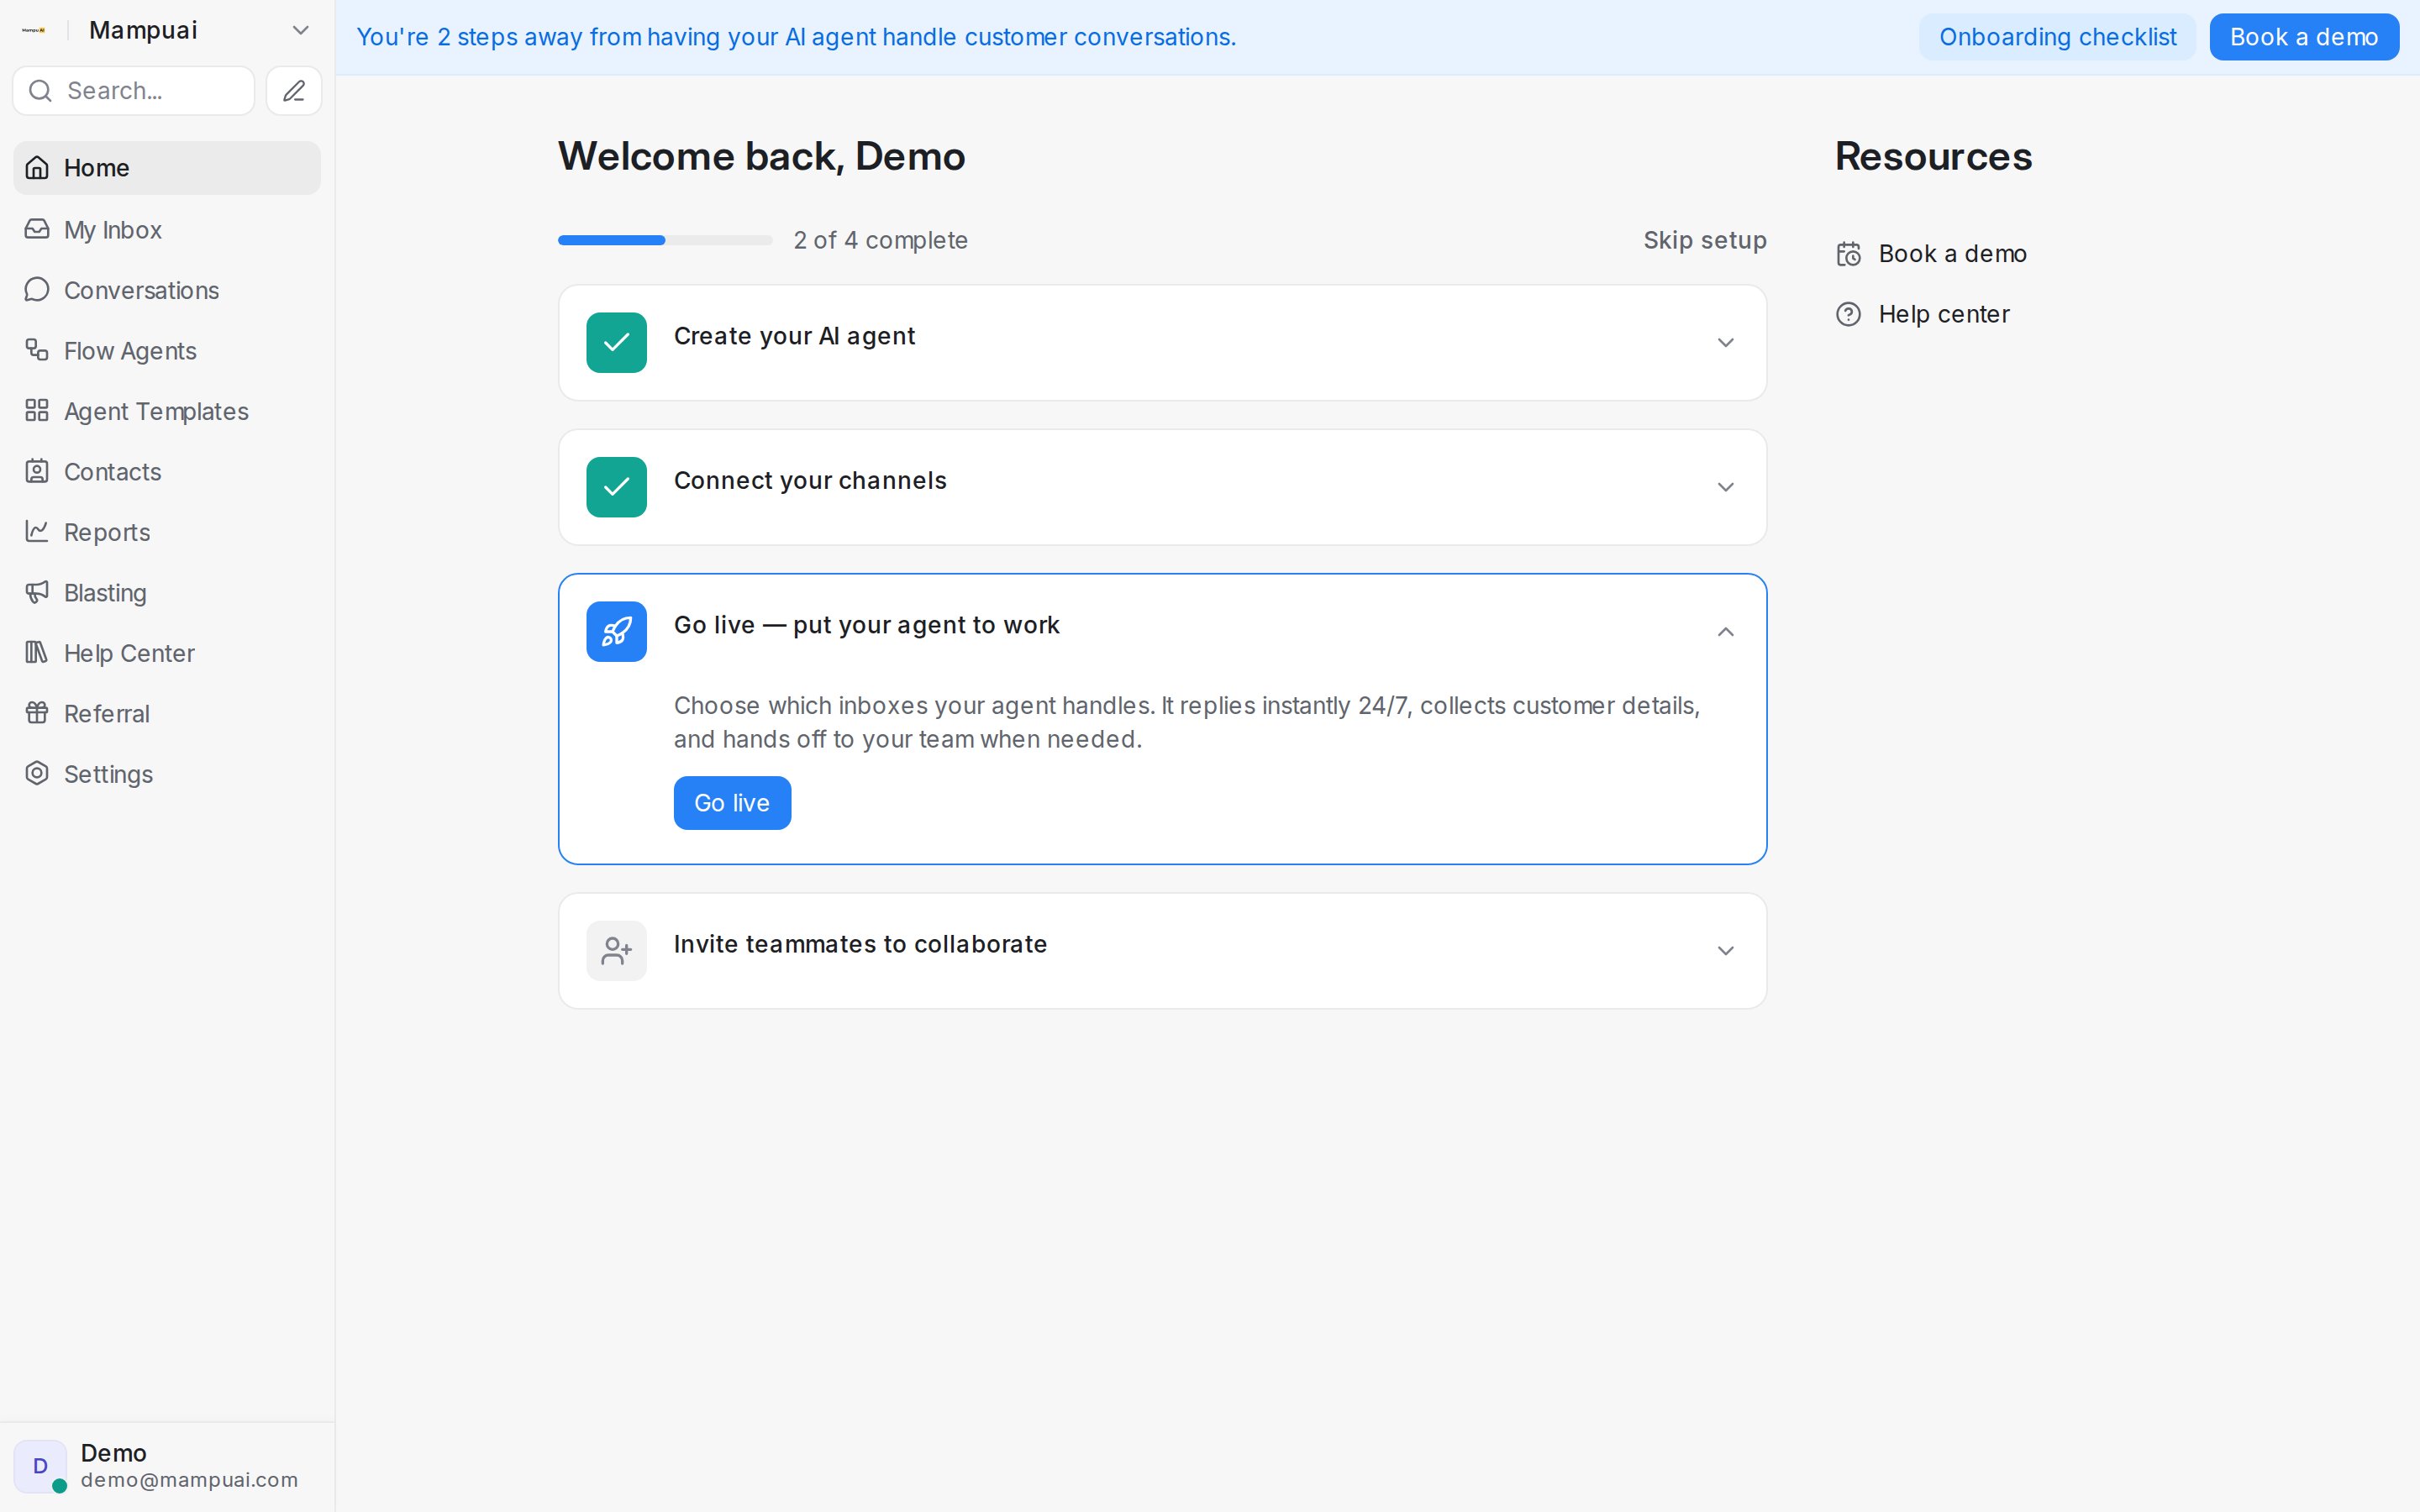Click the add-user icon on Invite teammates card
2420x1512 pixels.
pyautogui.click(x=616, y=950)
